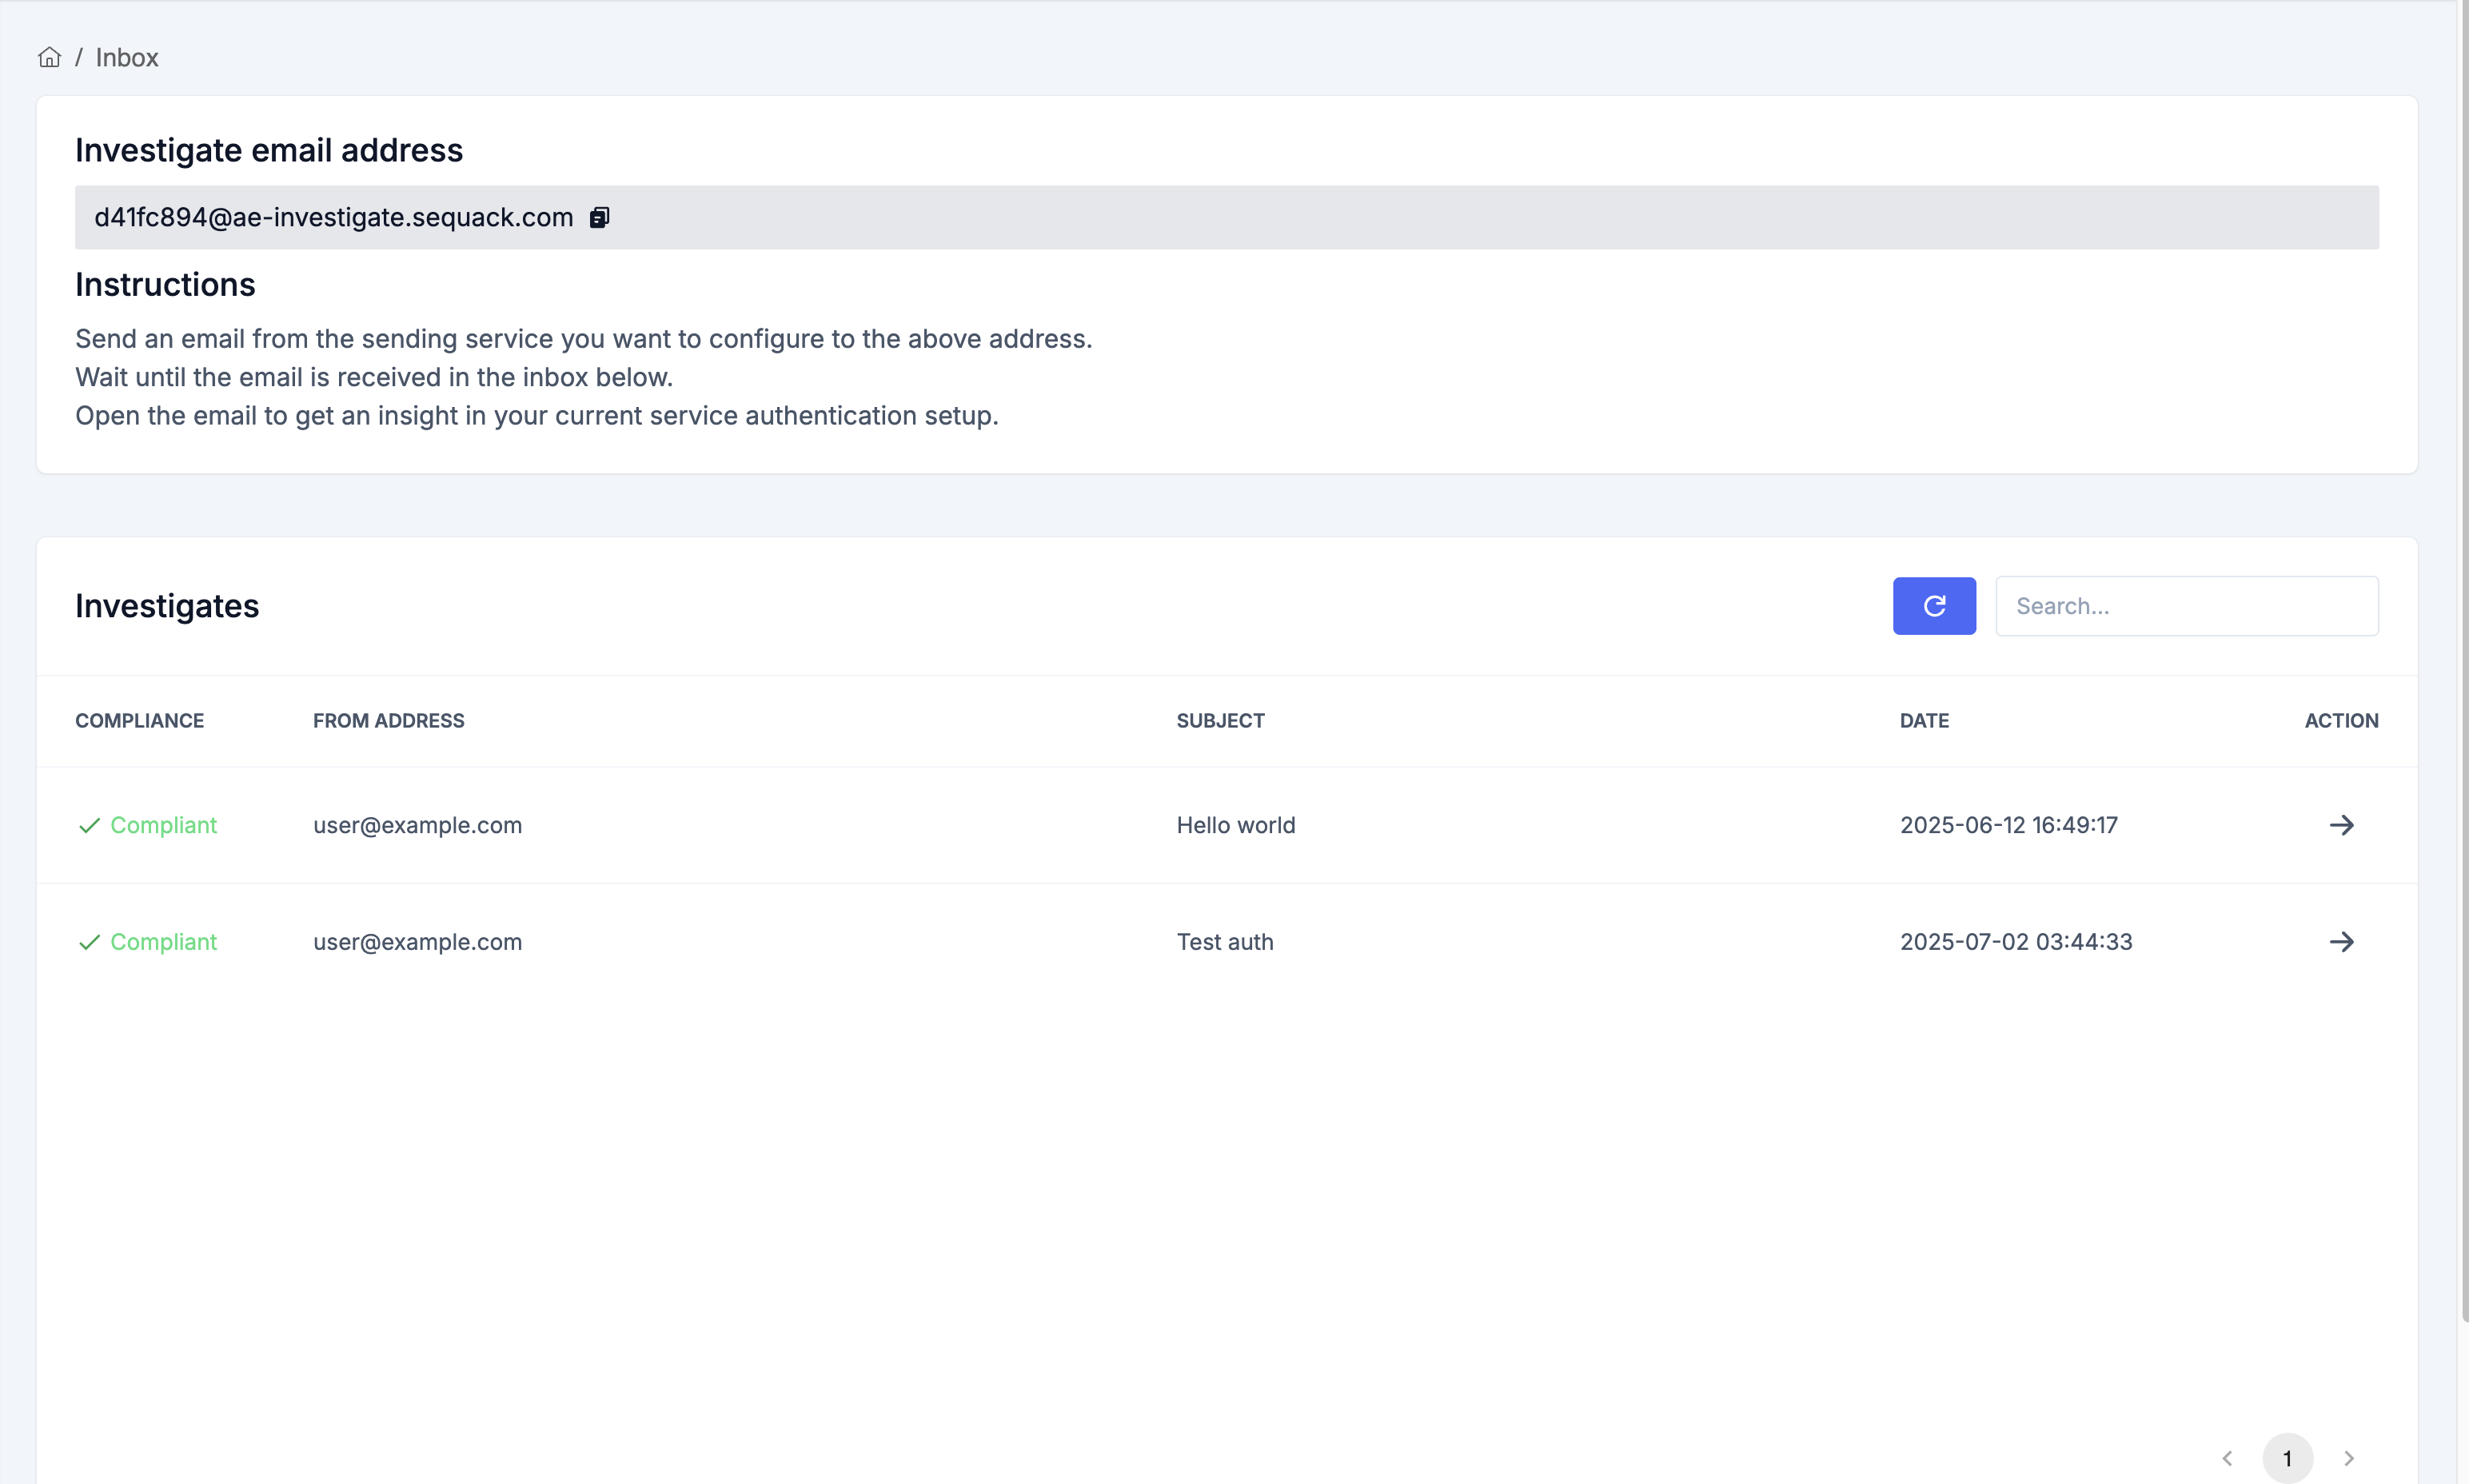Open the Hello world email arrow
The height and width of the screenshot is (1484, 2469).
tap(2340, 825)
